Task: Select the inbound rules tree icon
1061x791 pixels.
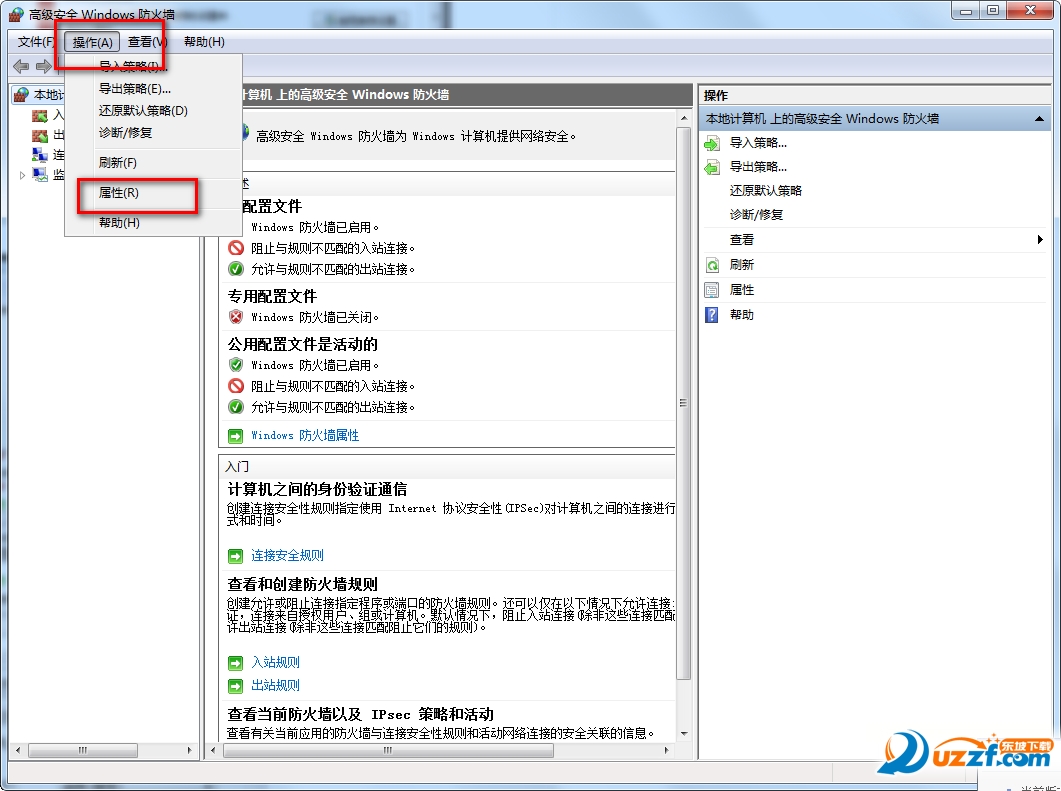Action: click(40, 116)
